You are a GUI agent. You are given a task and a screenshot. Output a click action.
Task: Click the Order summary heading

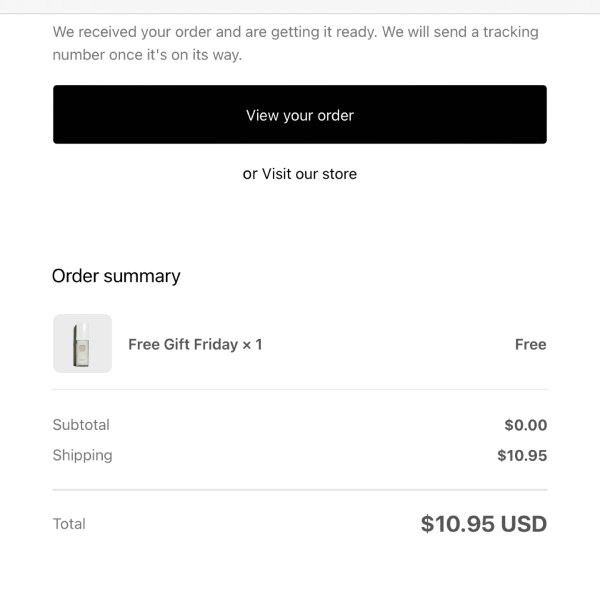coord(116,276)
